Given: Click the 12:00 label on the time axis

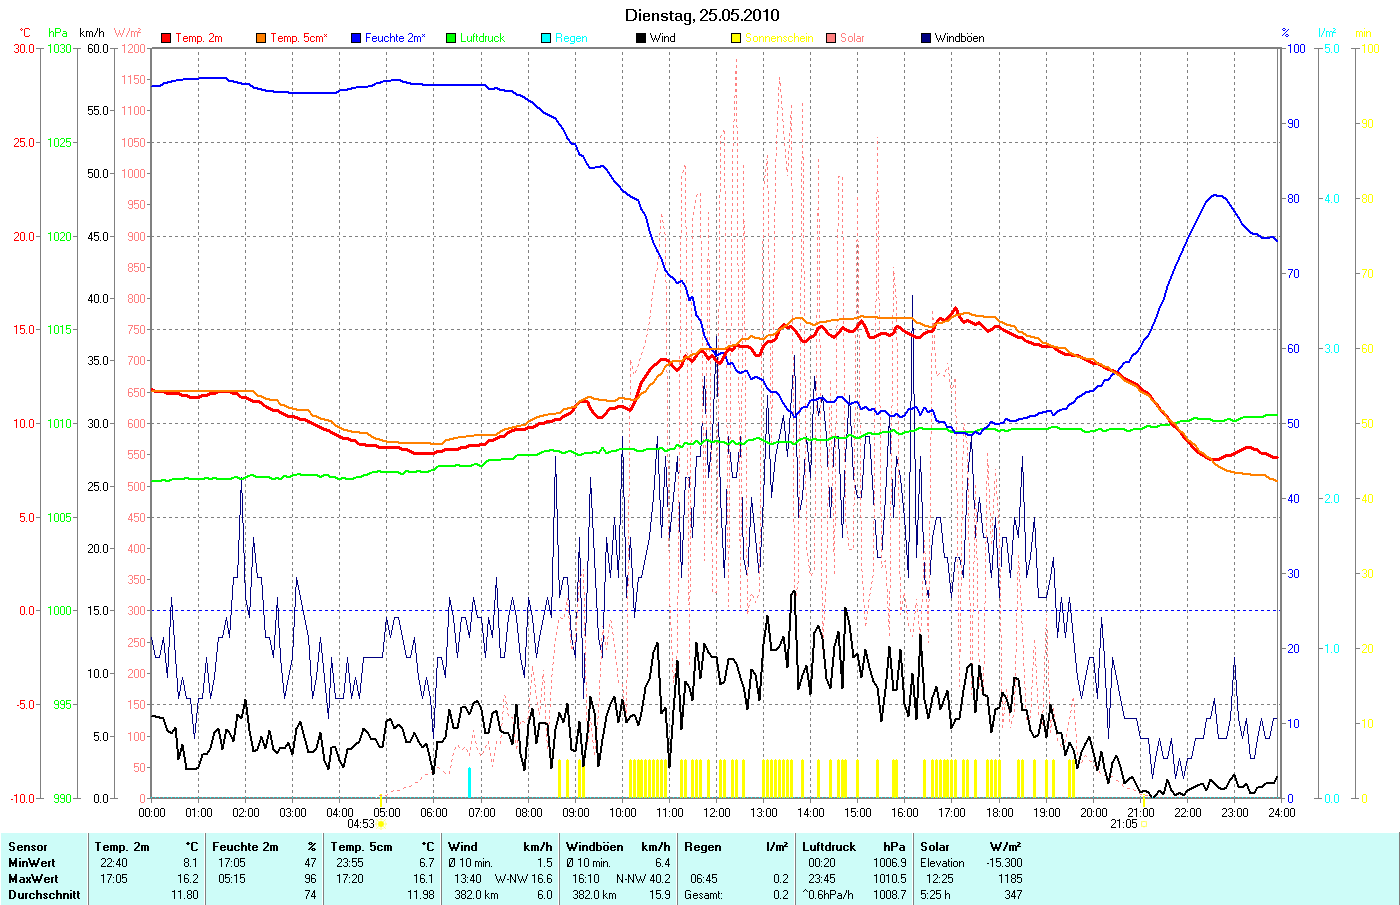Looking at the screenshot, I should tap(717, 812).
